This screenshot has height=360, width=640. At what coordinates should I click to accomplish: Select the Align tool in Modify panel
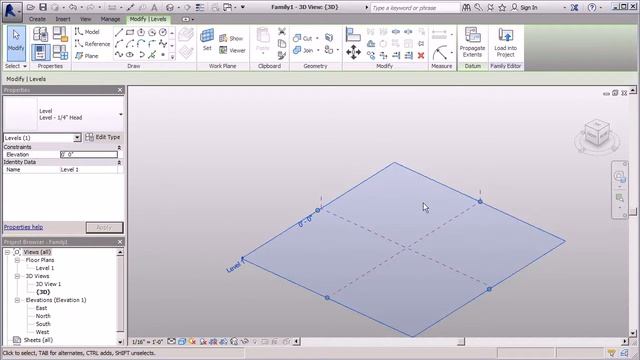pyautogui.click(x=353, y=34)
